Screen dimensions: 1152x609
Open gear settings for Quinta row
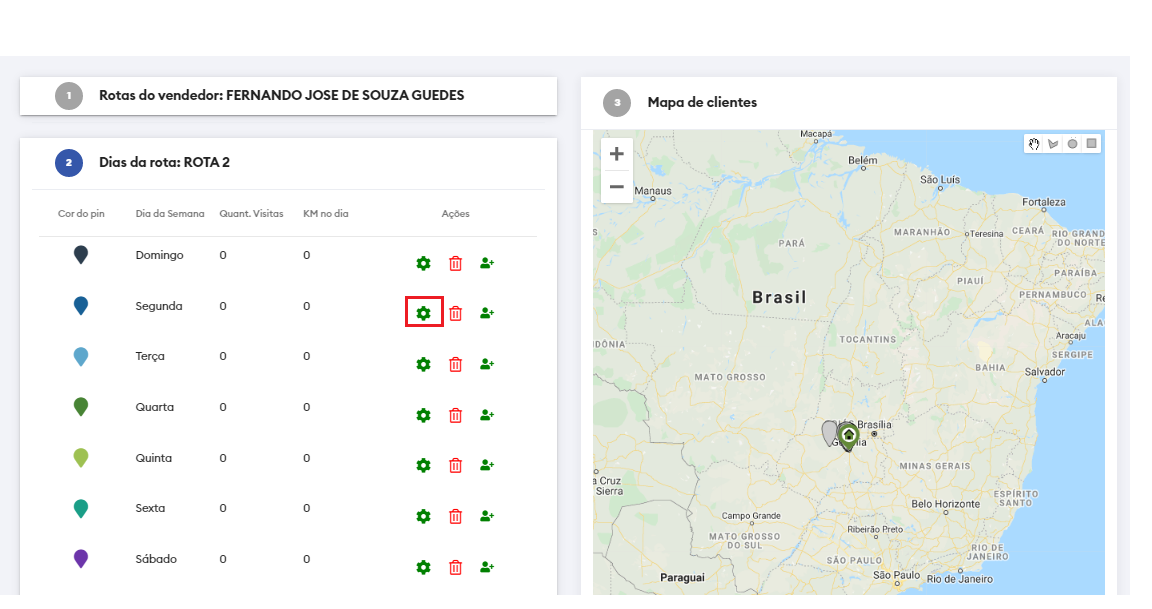[x=423, y=465]
